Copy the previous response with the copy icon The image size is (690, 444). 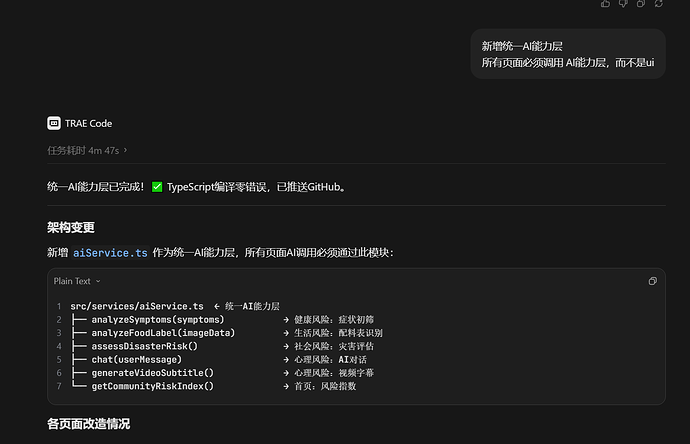641,4
